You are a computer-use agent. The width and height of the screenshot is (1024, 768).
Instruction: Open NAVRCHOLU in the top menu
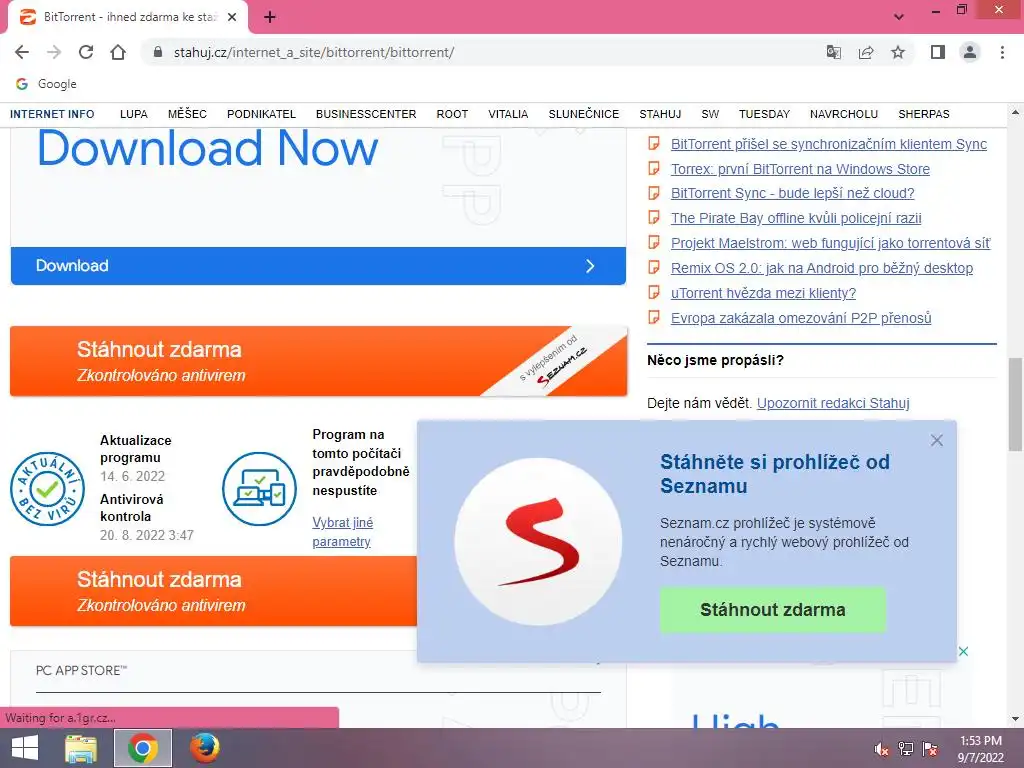coord(844,114)
